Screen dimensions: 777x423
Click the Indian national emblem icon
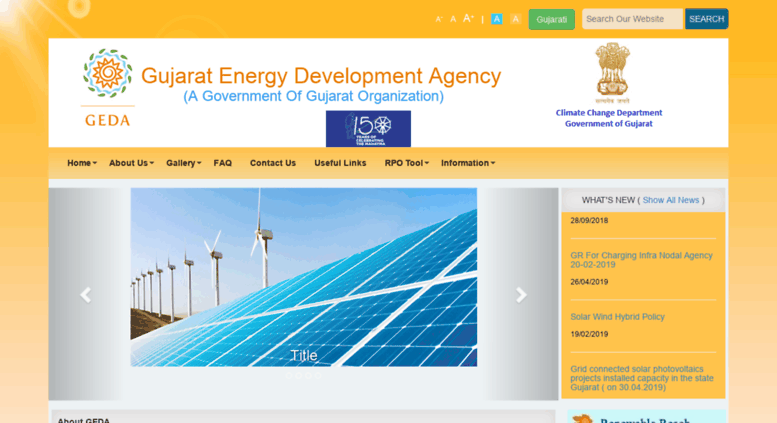pyautogui.click(x=612, y=73)
